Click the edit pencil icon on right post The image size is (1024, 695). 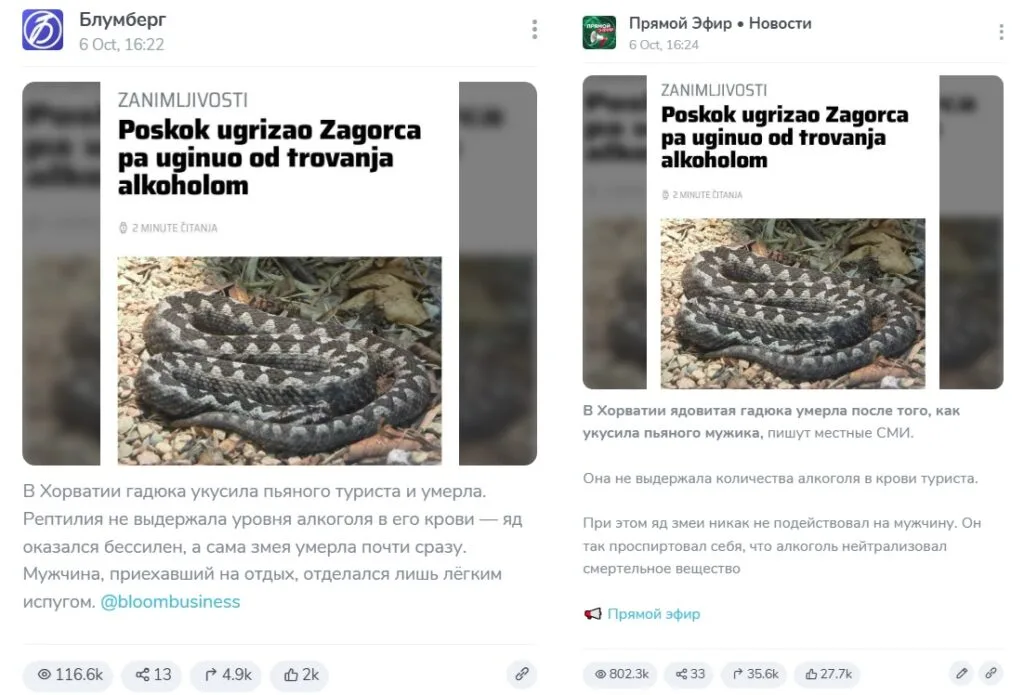[x=961, y=673]
